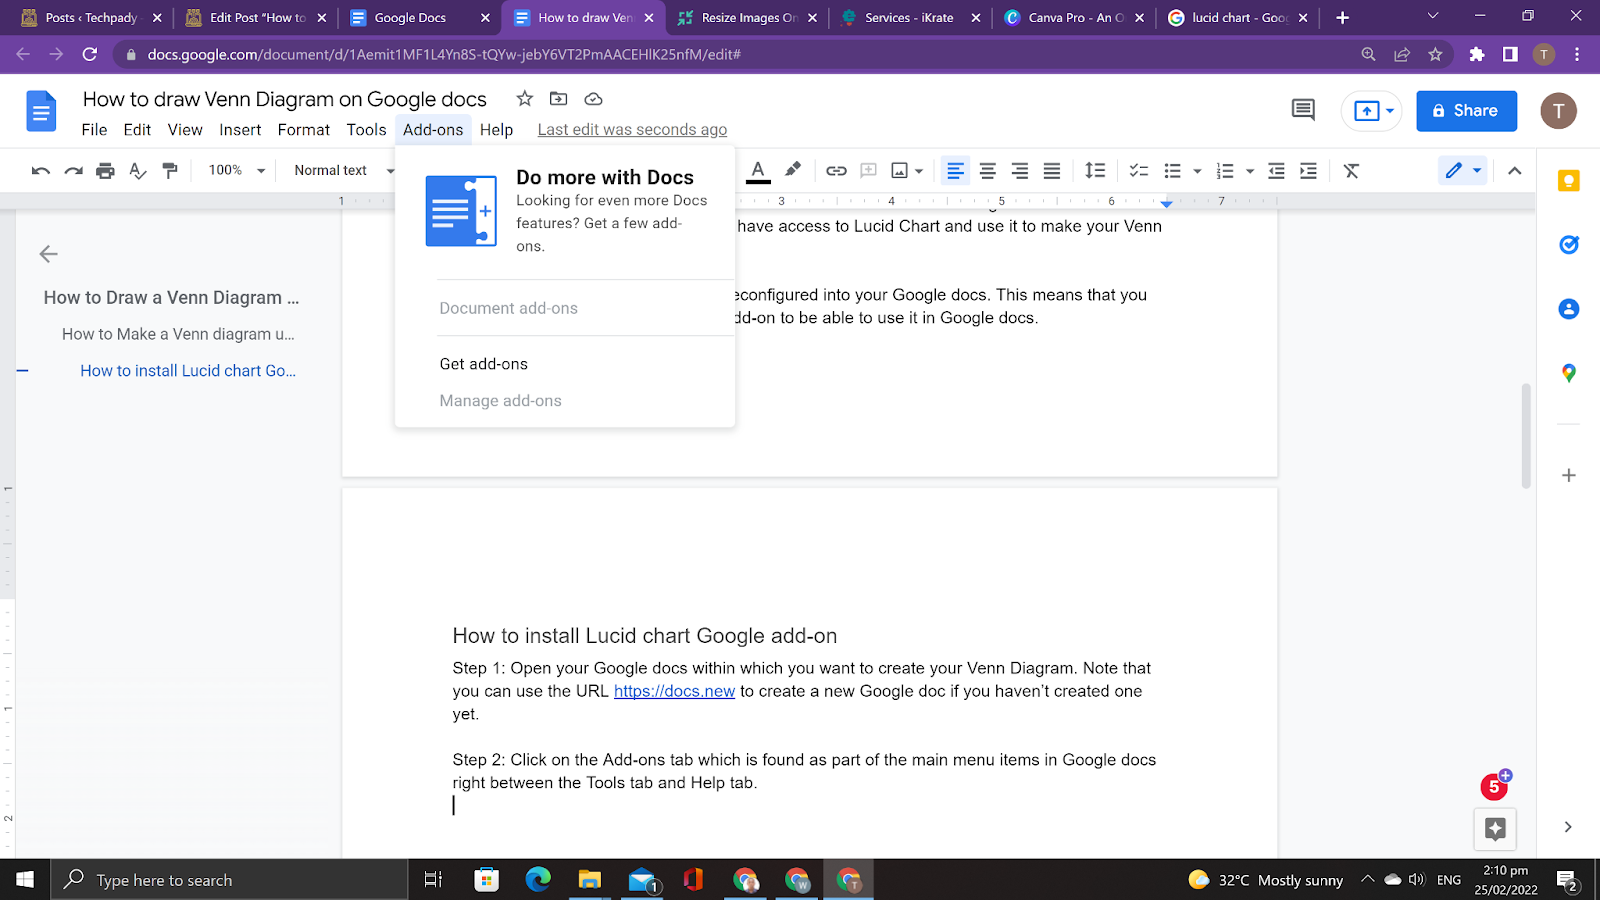The width and height of the screenshot is (1600, 900).
Task: Toggle the numbered list
Action: coord(1225,171)
